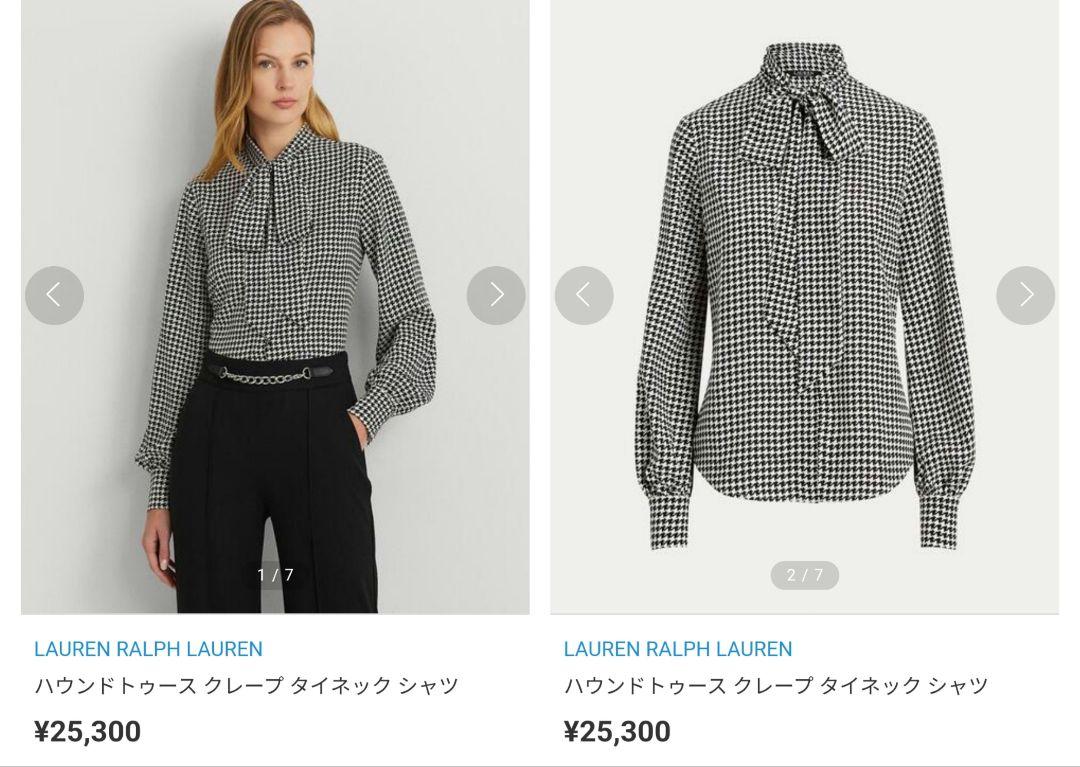Viewport: 1080px width, 767px height.
Task: Open right houndstooth shirt product title
Action: pyautogui.click(x=776, y=685)
